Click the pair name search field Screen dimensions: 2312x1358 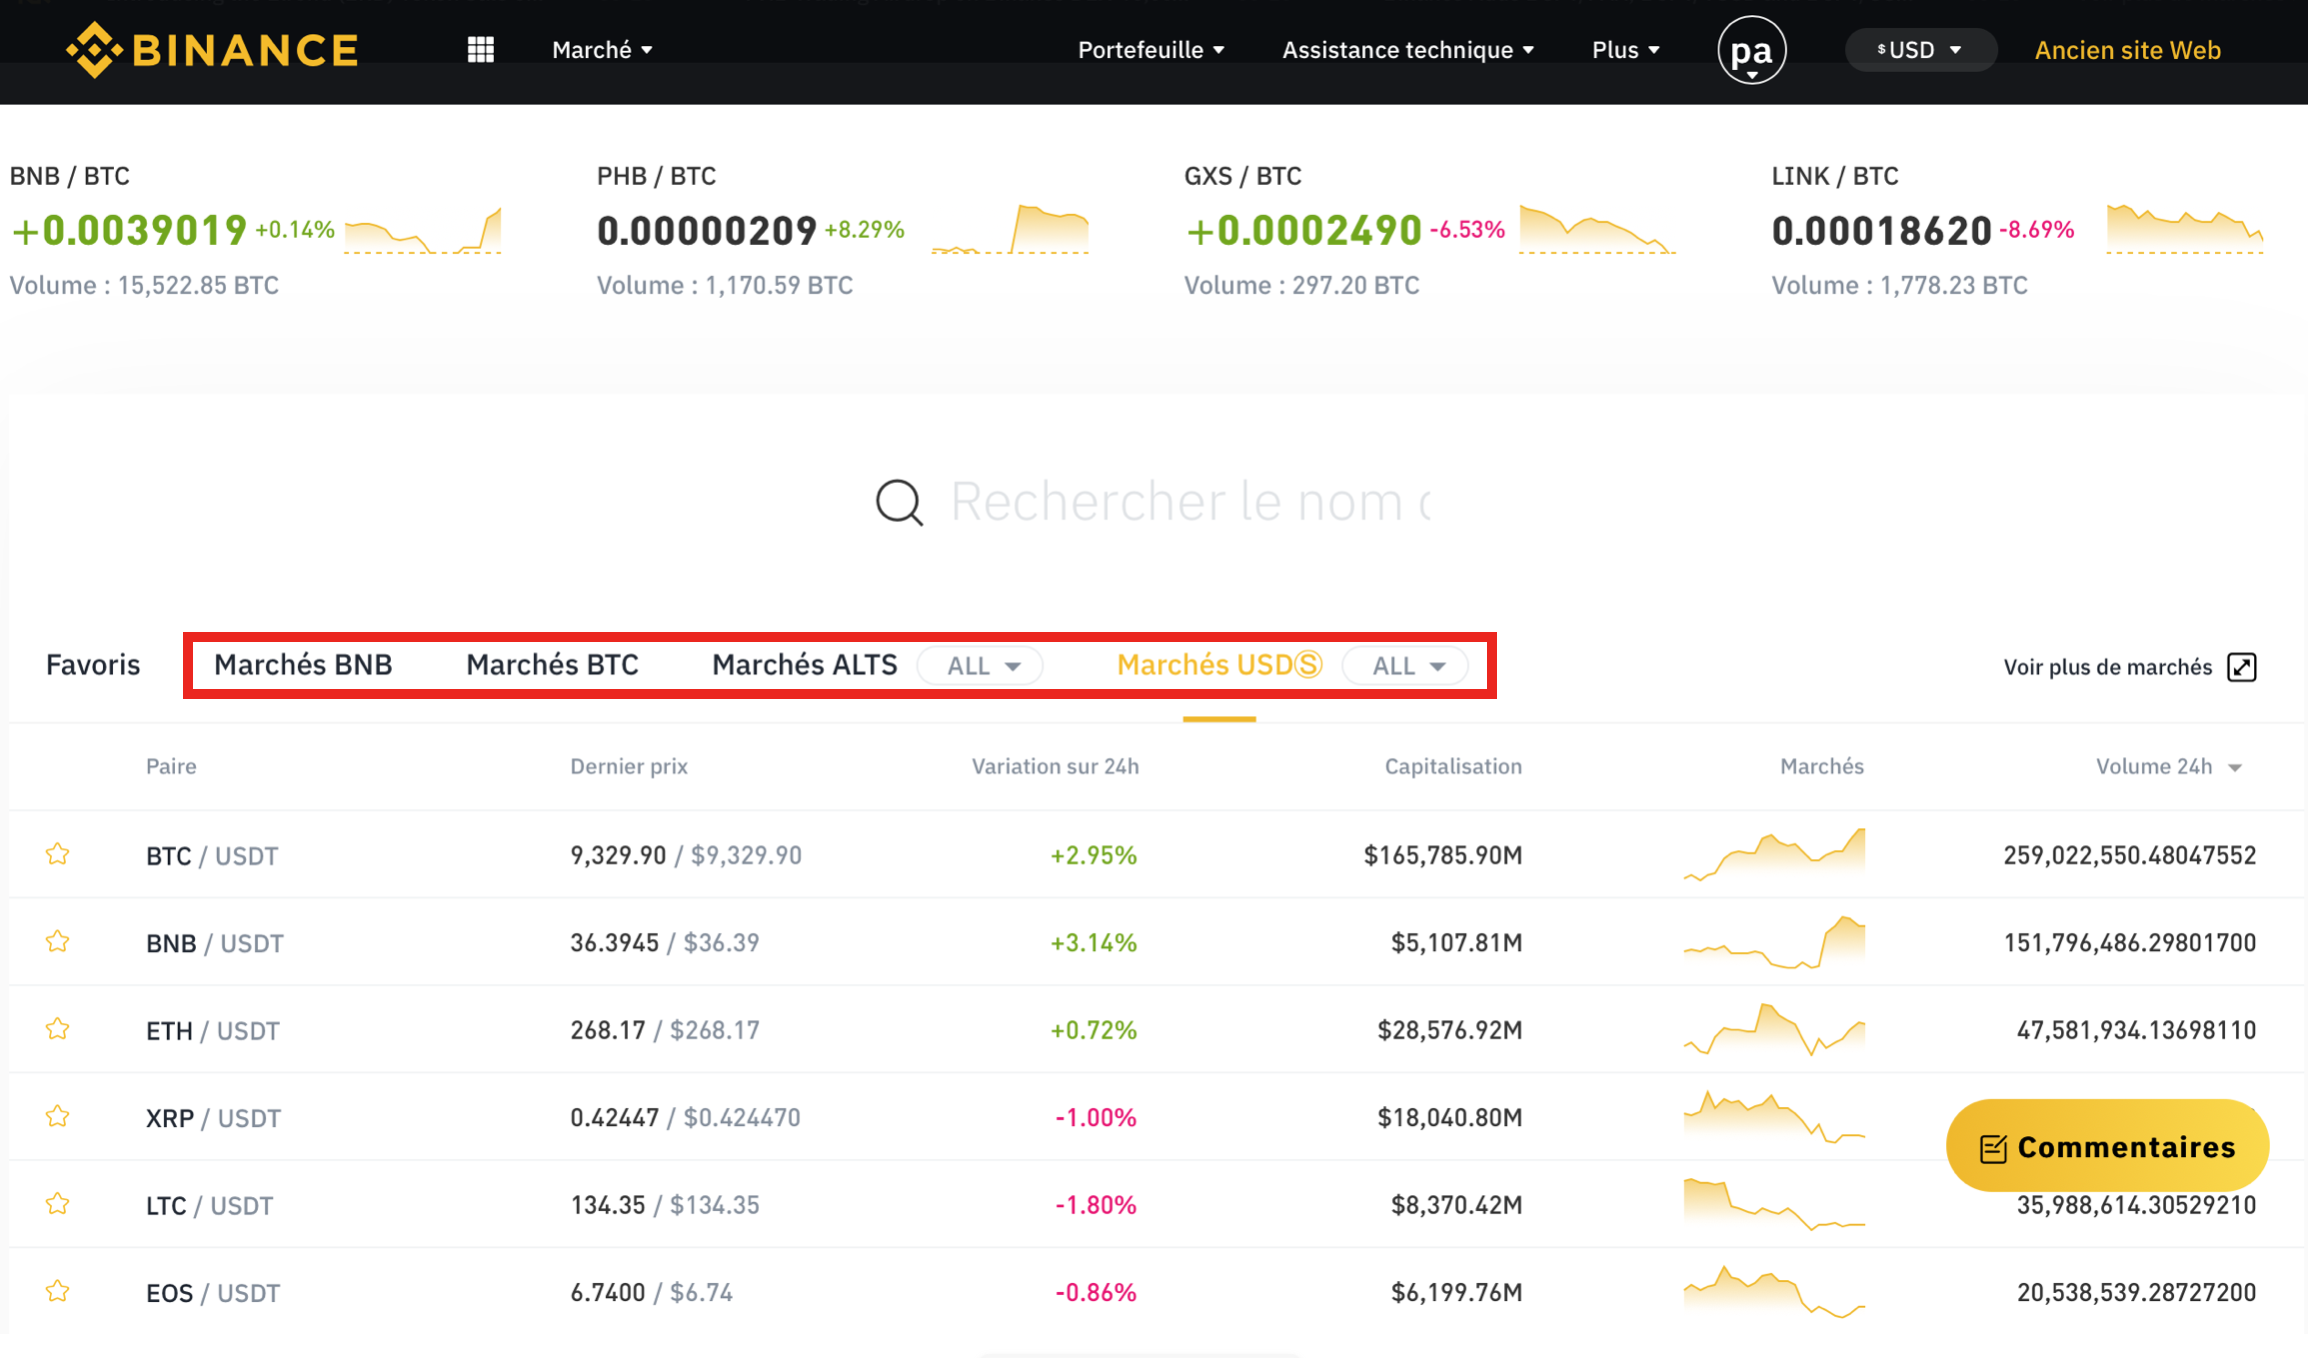pos(1190,502)
